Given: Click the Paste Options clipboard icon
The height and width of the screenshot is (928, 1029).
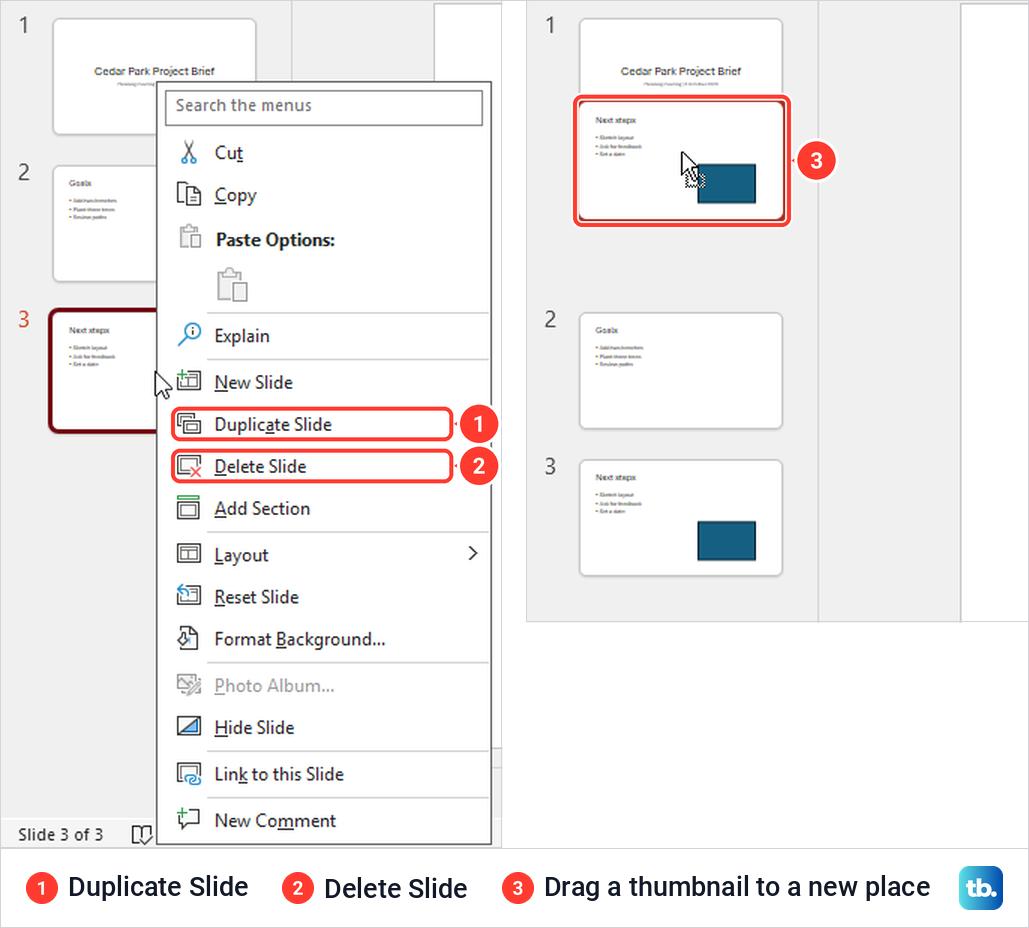Looking at the screenshot, I should click(190, 236).
